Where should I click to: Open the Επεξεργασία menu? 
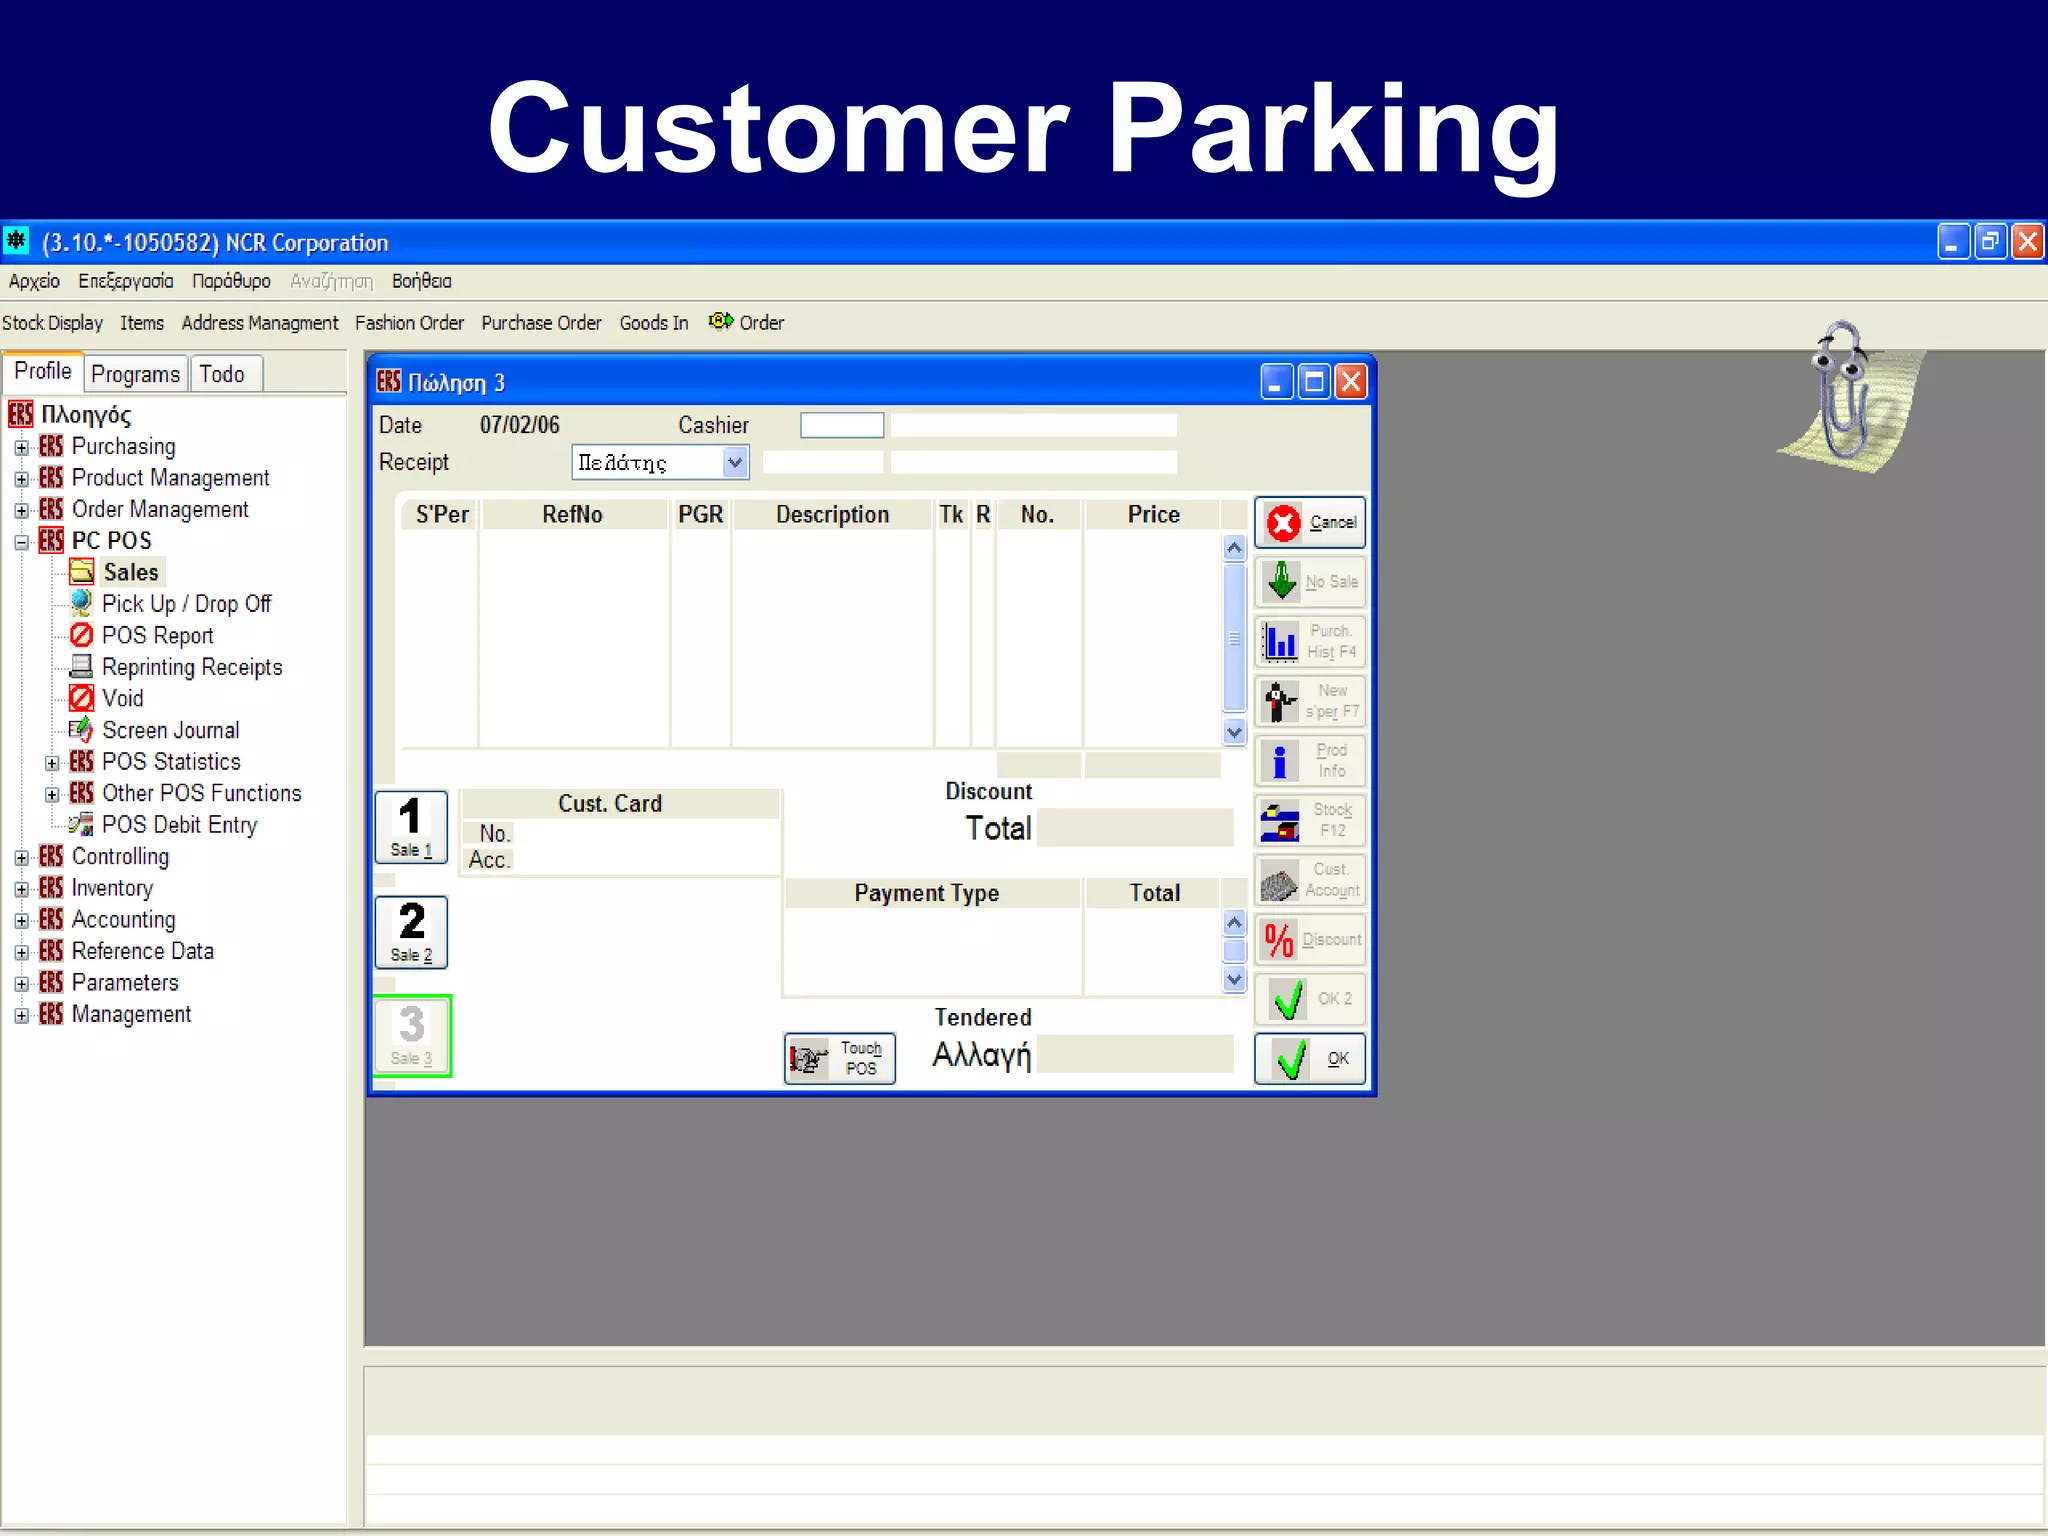[x=126, y=281]
